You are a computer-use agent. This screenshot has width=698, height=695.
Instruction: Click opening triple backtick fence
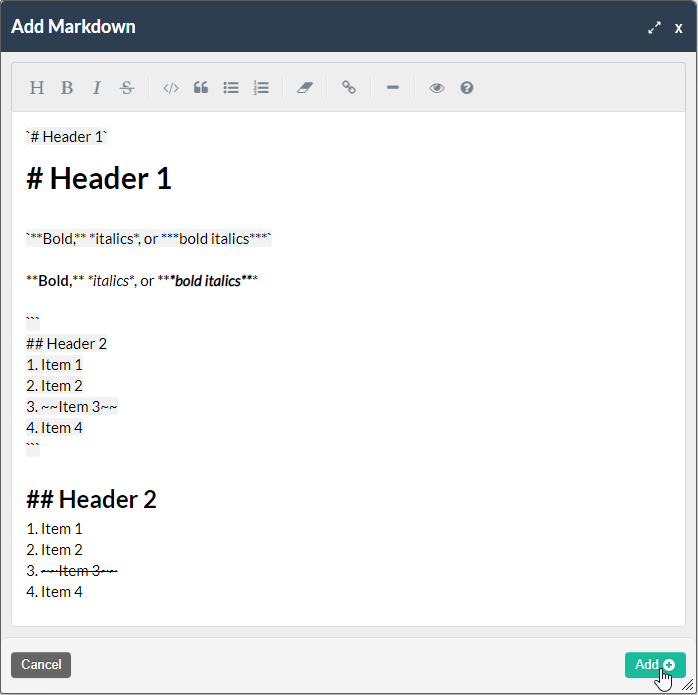[x=33, y=322]
